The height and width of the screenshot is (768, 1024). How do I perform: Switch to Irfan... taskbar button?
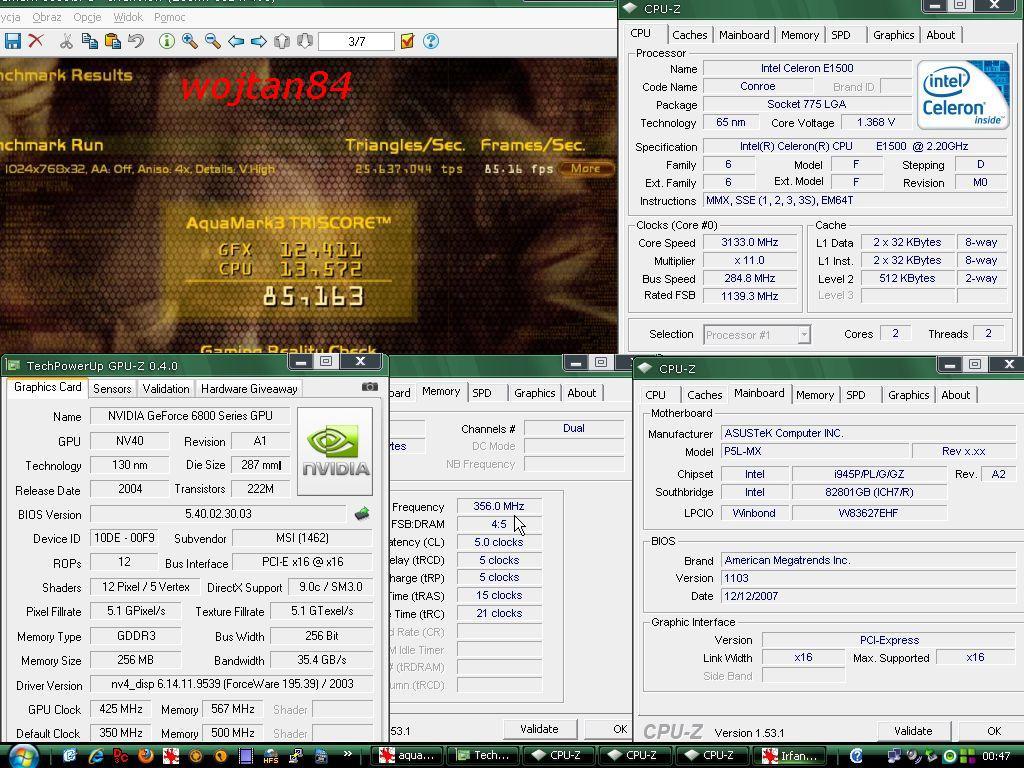(789, 756)
